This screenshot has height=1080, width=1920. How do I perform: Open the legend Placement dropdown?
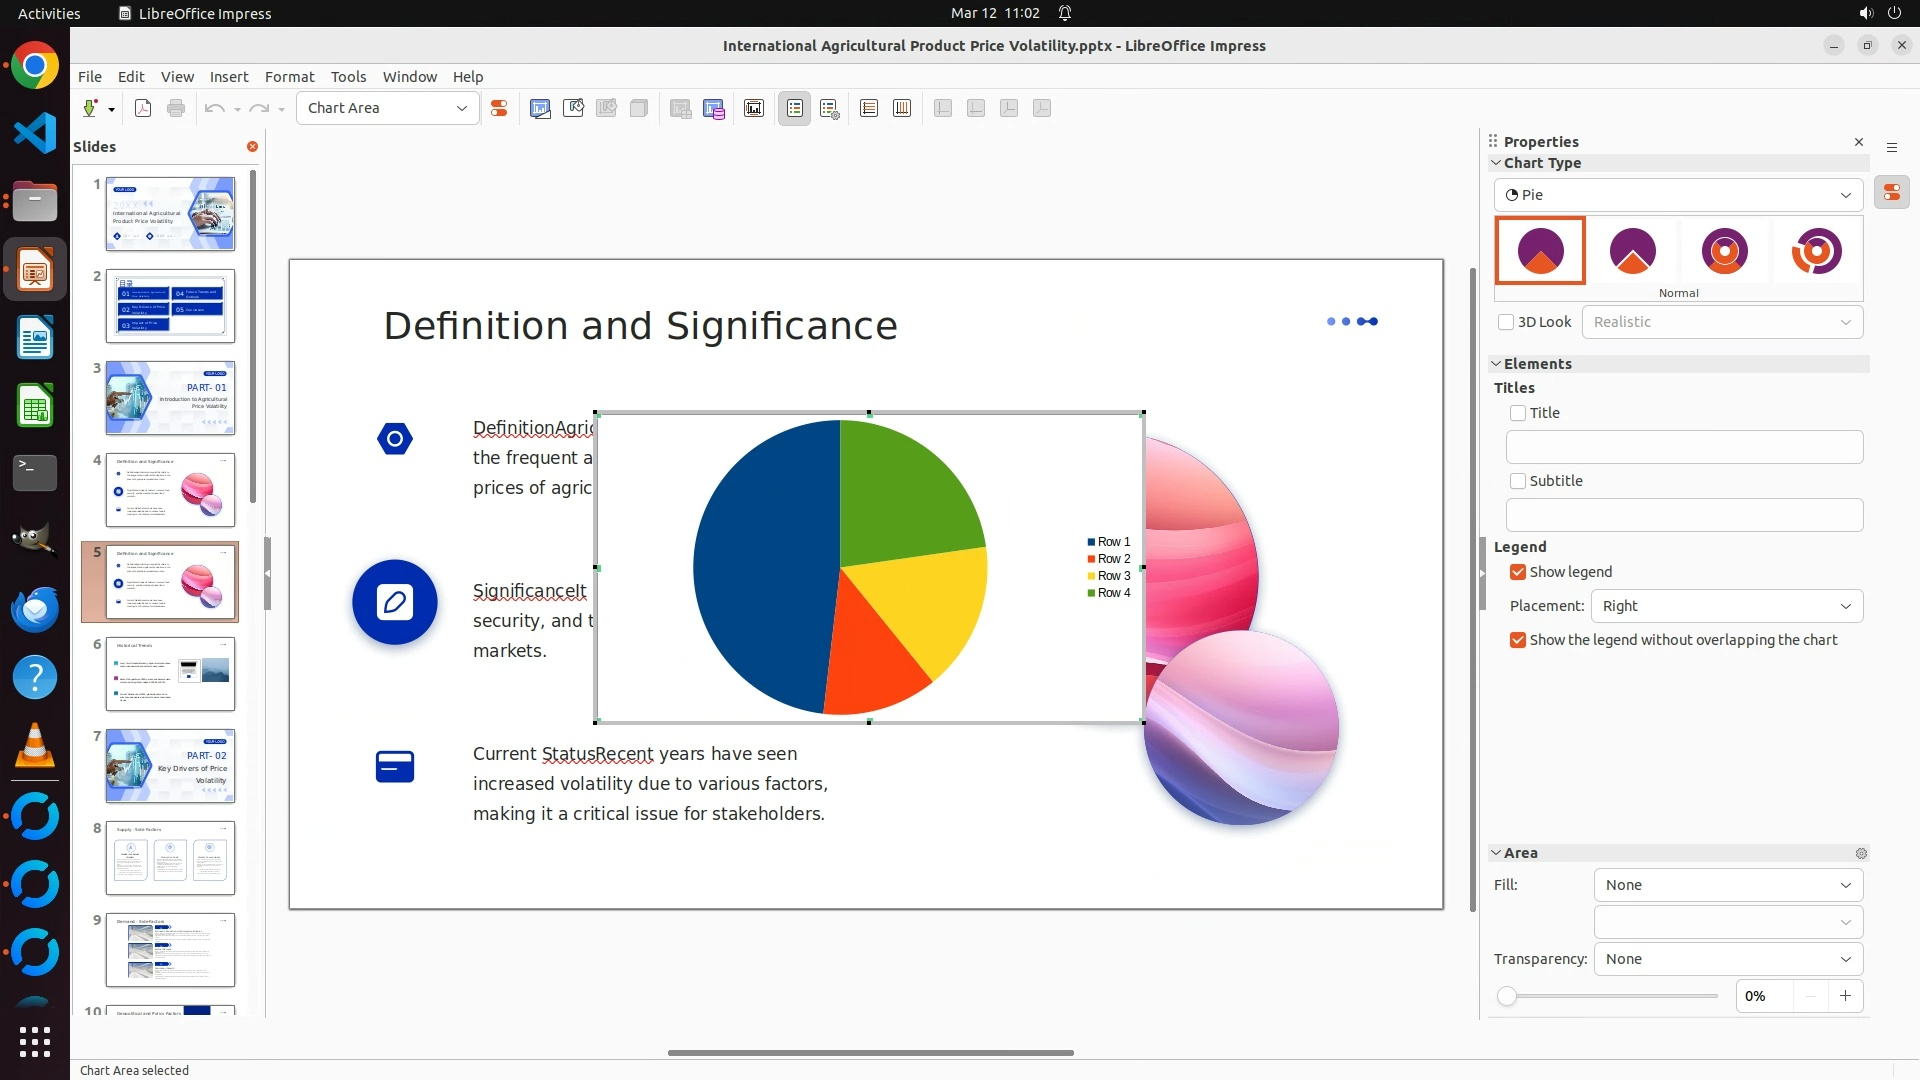tap(1726, 606)
